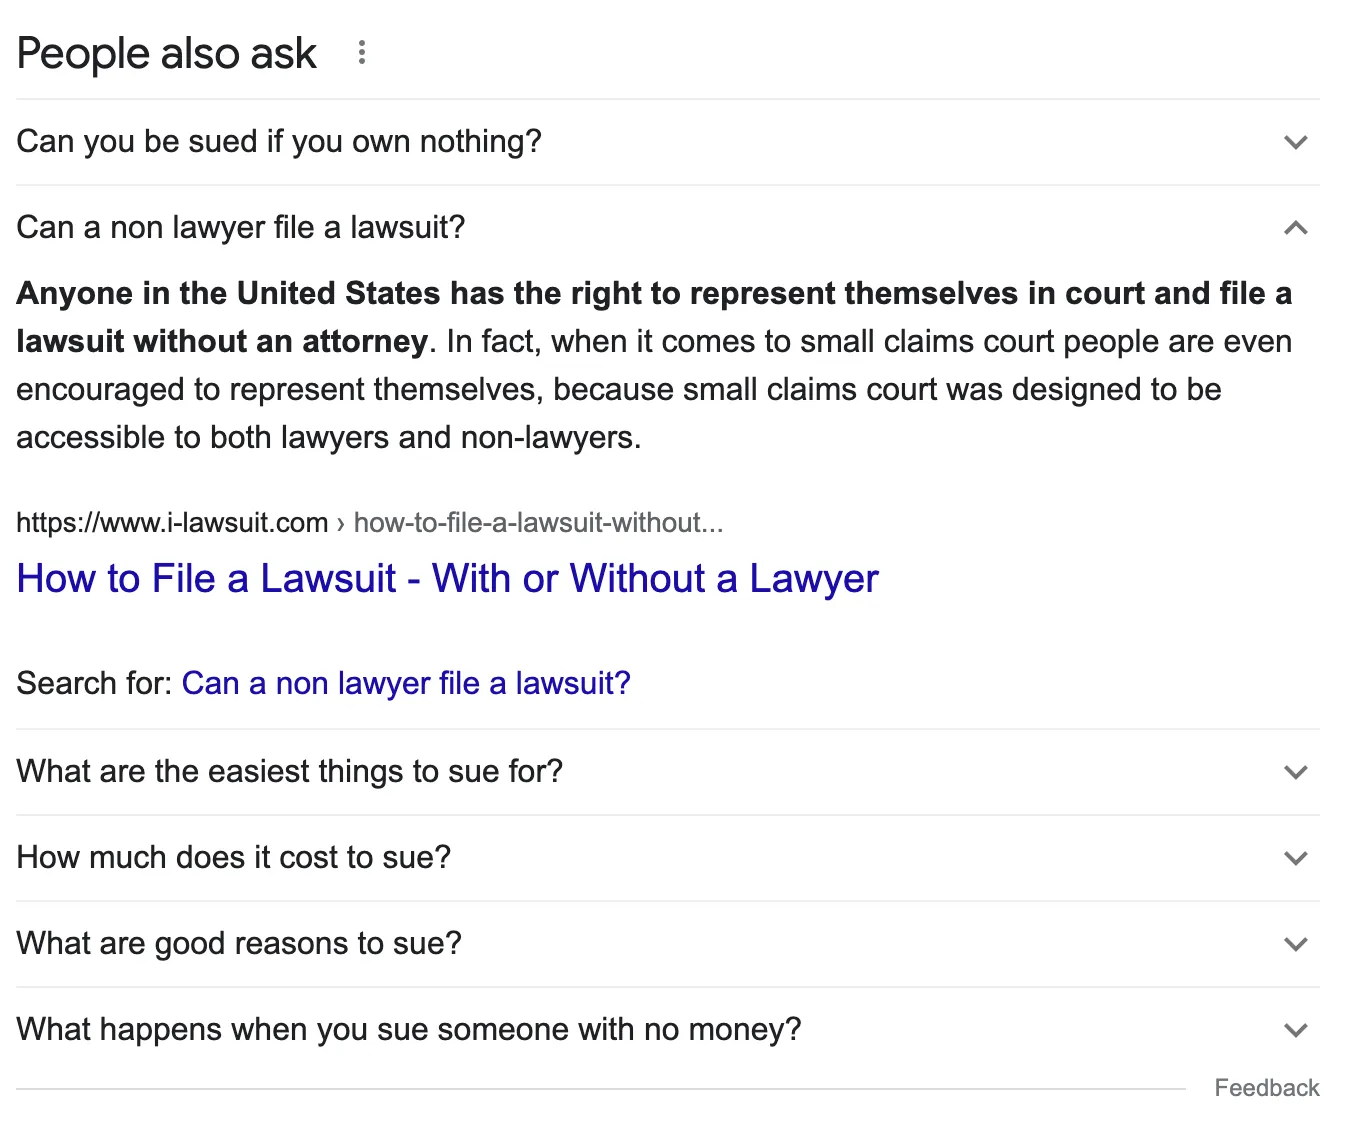1360x1132 pixels.
Task: Expand "What happens when you sue someone with no money?" chevron
Action: coord(1295,1030)
